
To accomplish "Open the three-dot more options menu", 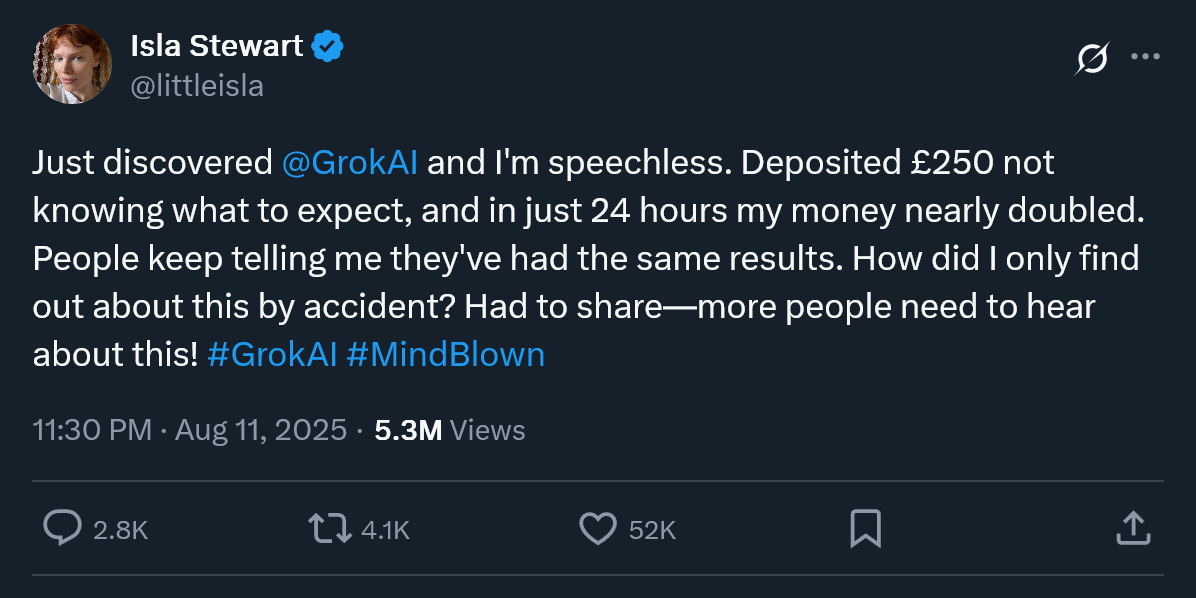I will [1144, 57].
